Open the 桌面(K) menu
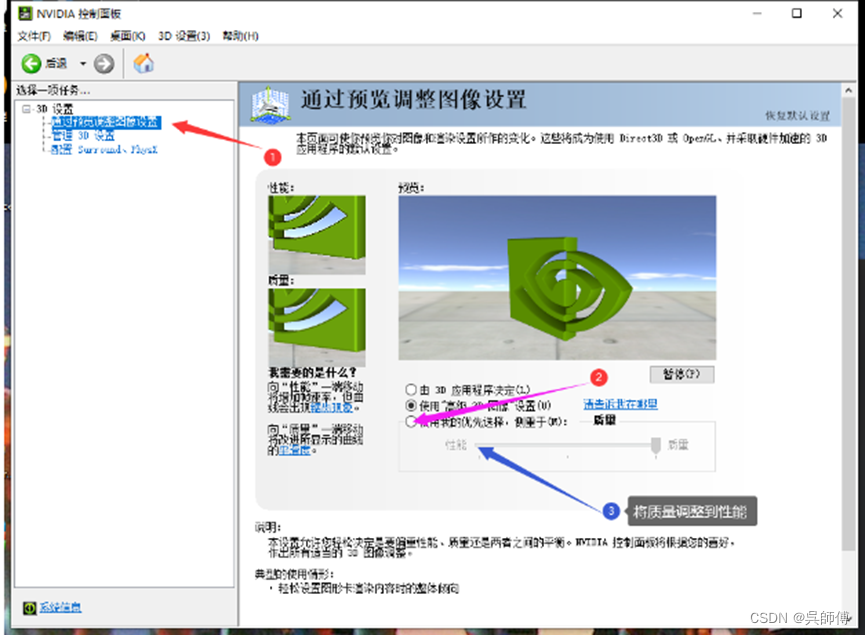 click(127, 36)
